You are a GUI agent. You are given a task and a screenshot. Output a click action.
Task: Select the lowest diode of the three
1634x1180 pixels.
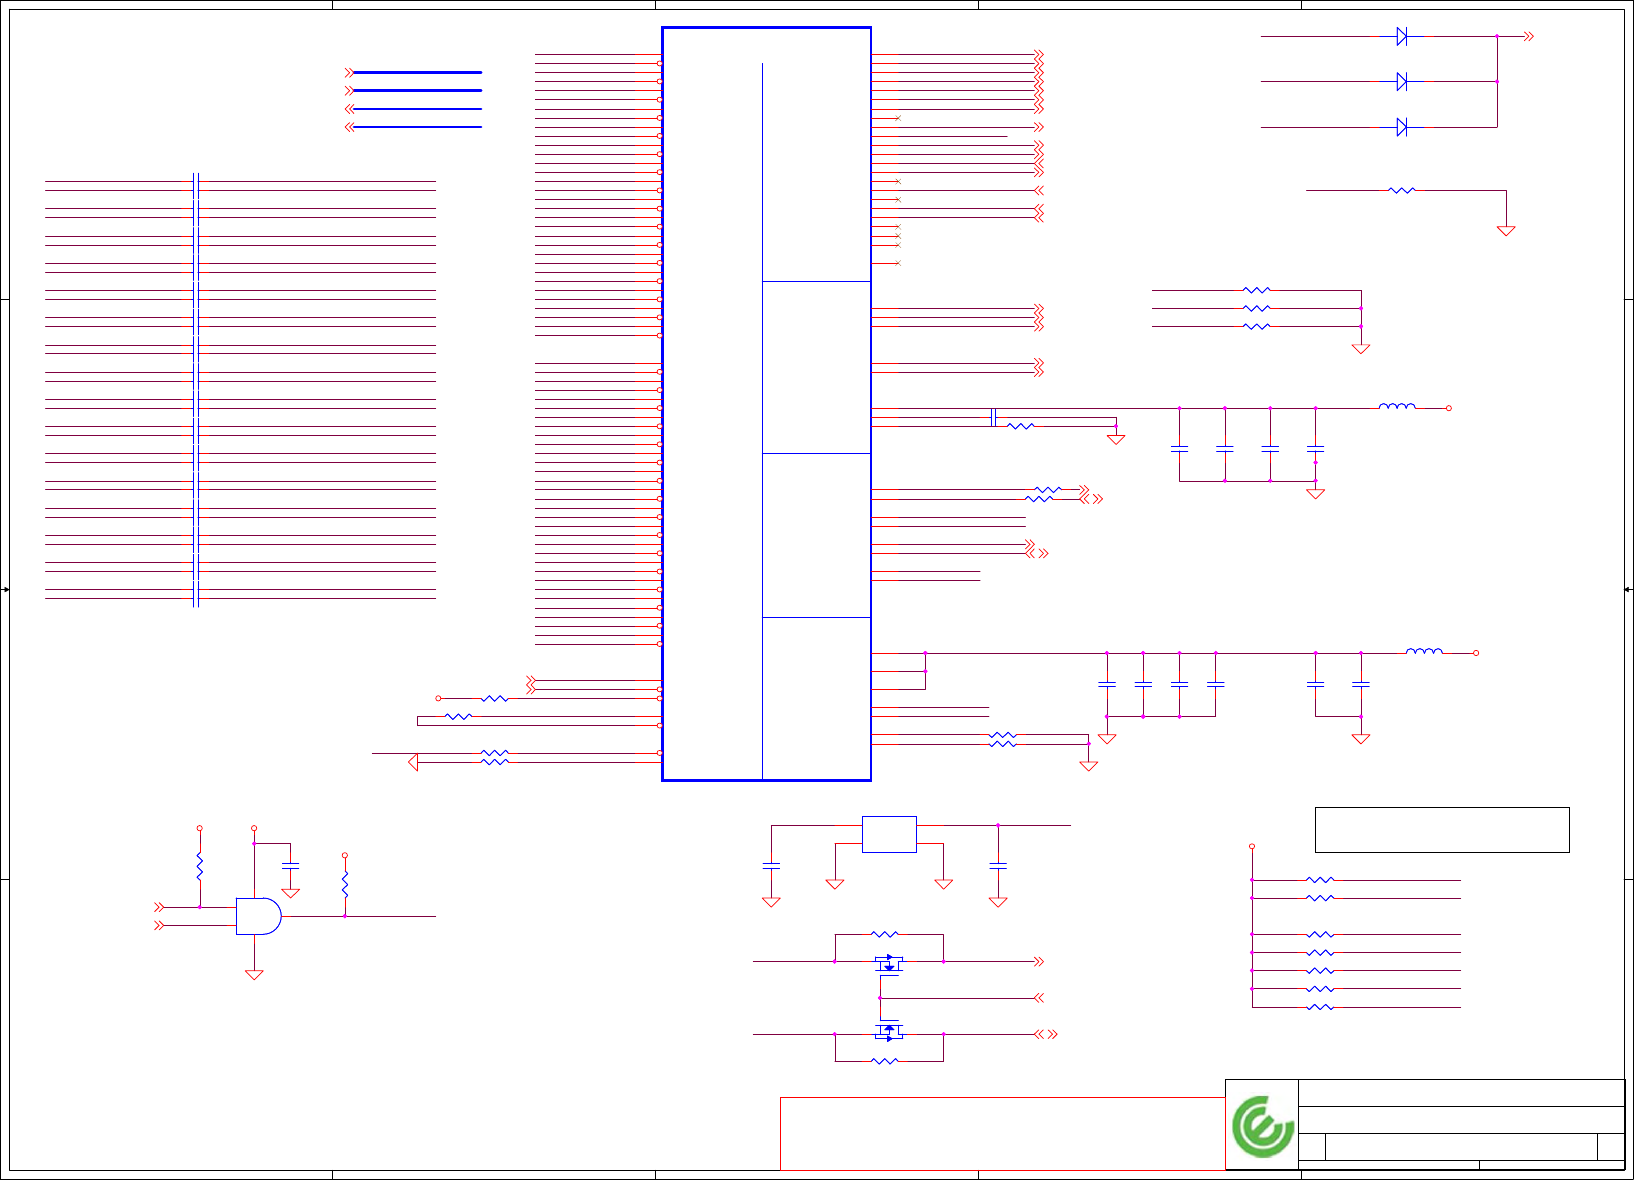tap(1402, 127)
